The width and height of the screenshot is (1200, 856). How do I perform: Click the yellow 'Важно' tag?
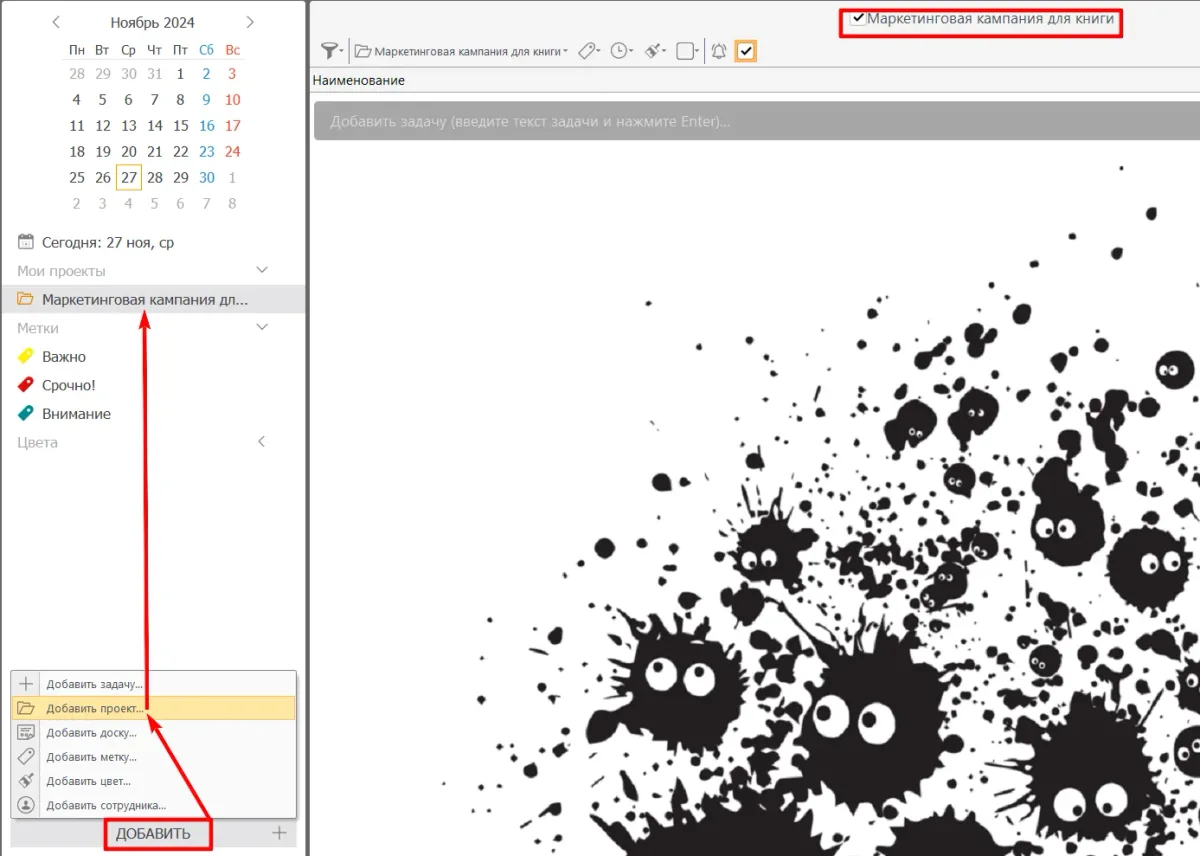(x=64, y=357)
